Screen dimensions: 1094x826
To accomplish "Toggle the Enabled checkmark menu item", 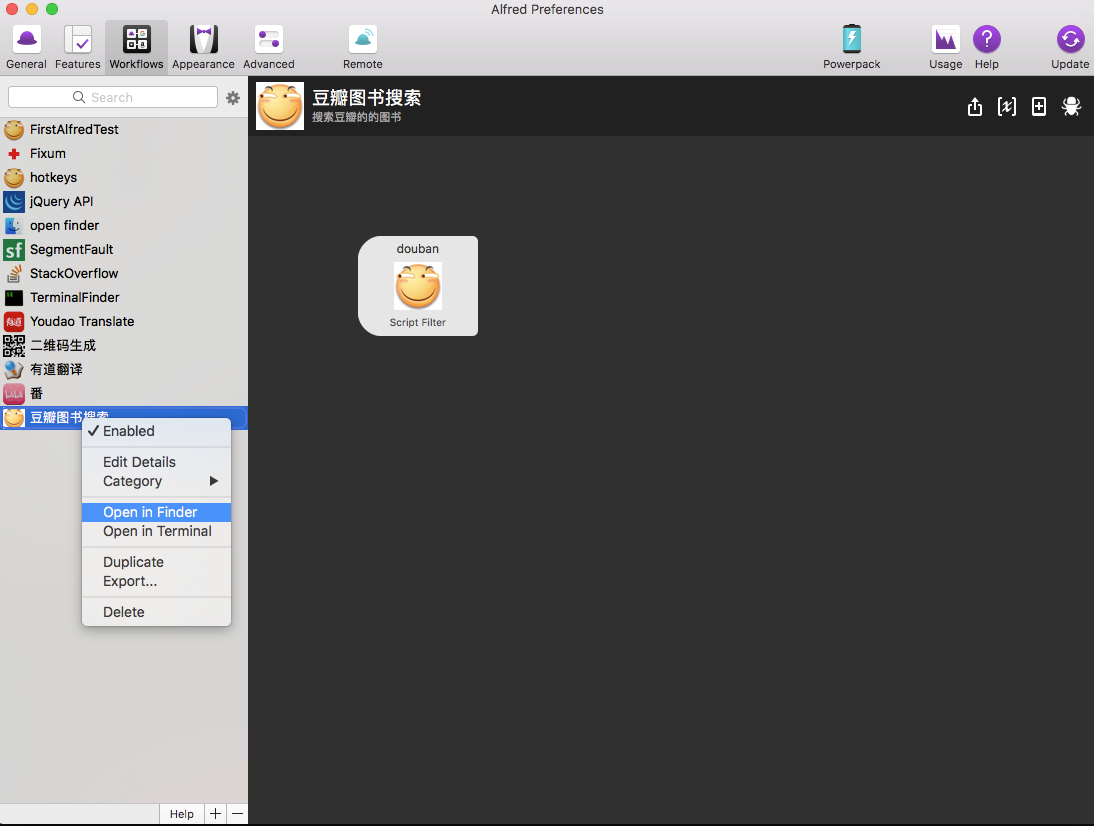I will (156, 431).
